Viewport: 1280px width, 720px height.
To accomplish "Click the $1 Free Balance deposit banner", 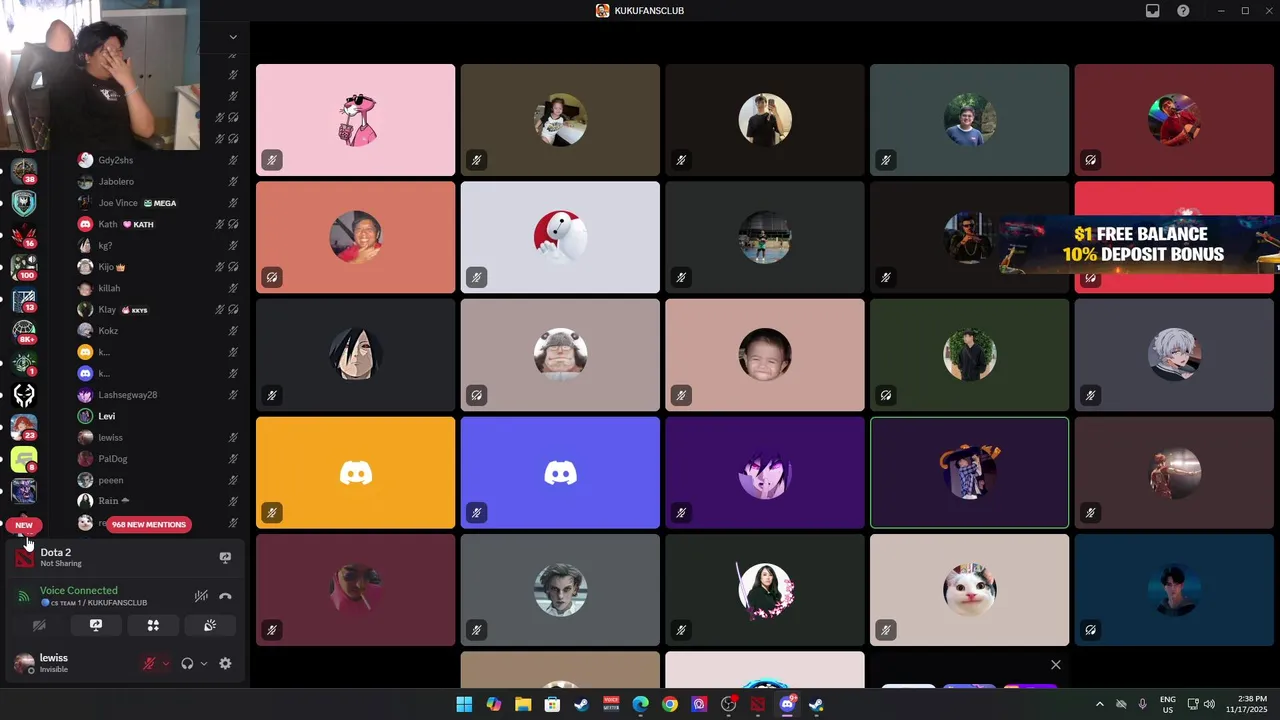I will (1140, 244).
